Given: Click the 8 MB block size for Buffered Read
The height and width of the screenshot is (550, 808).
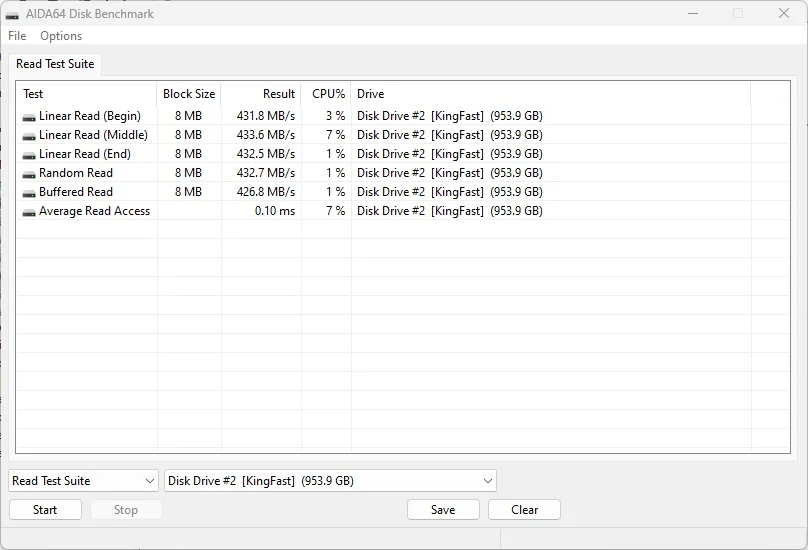Looking at the screenshot, I should pos(189,192).
